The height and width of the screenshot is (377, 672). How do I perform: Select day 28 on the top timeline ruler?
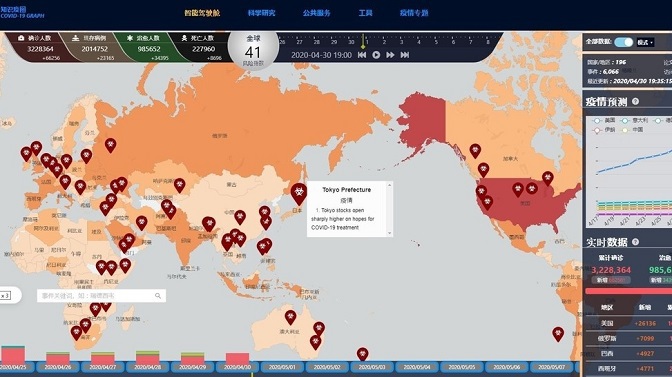(316, 42)
